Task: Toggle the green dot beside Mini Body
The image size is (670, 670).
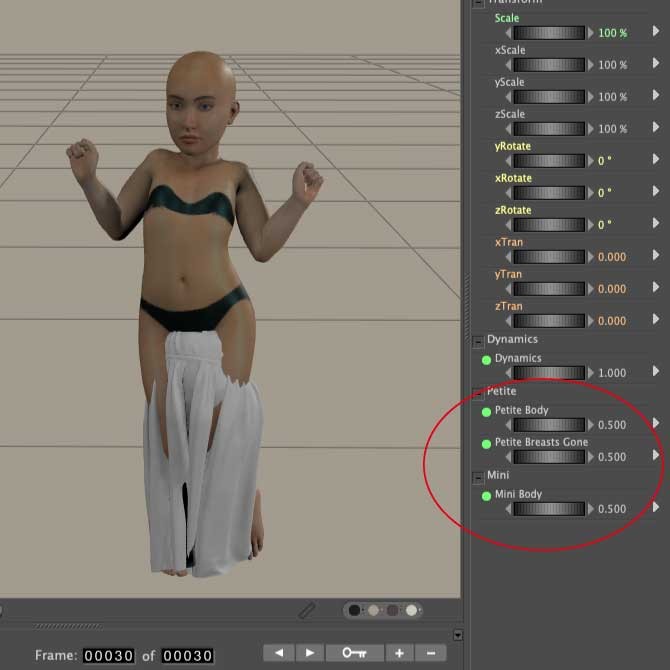Action: pos(487,495)
